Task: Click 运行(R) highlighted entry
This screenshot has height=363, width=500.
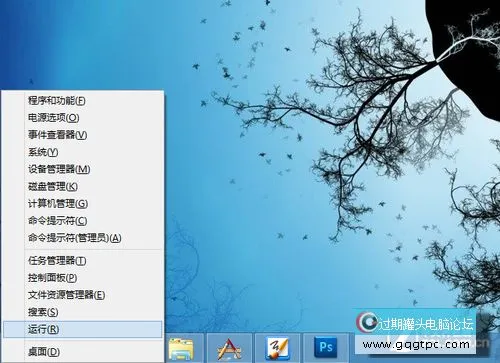Action: [x=83, y=329]
